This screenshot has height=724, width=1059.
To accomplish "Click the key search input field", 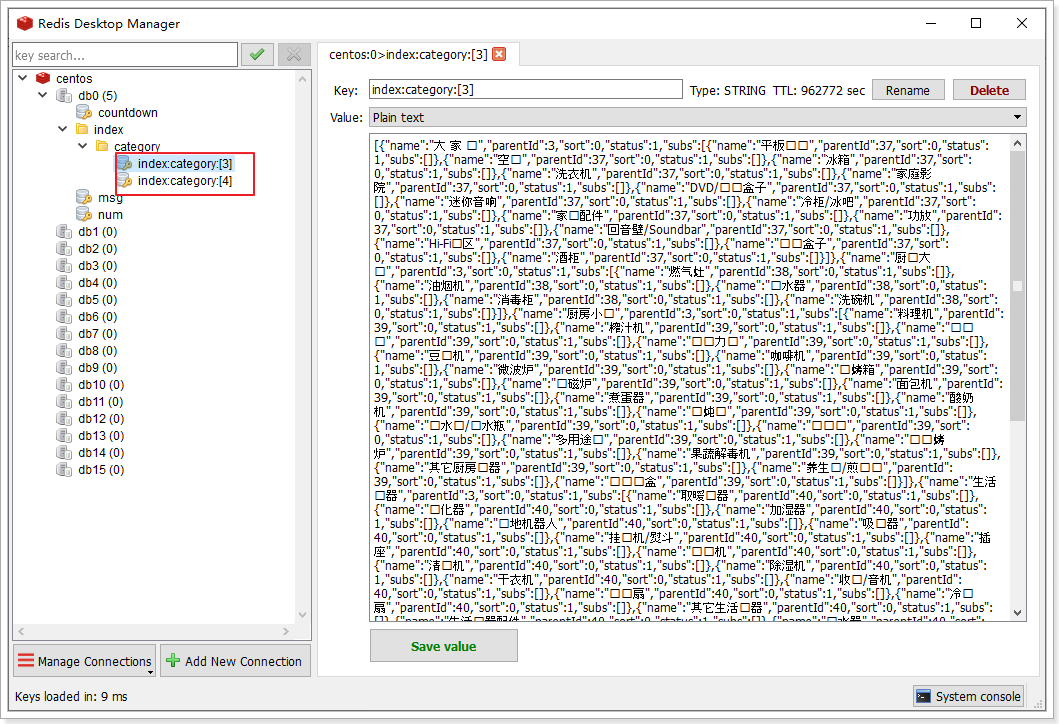I will [124, 55].
